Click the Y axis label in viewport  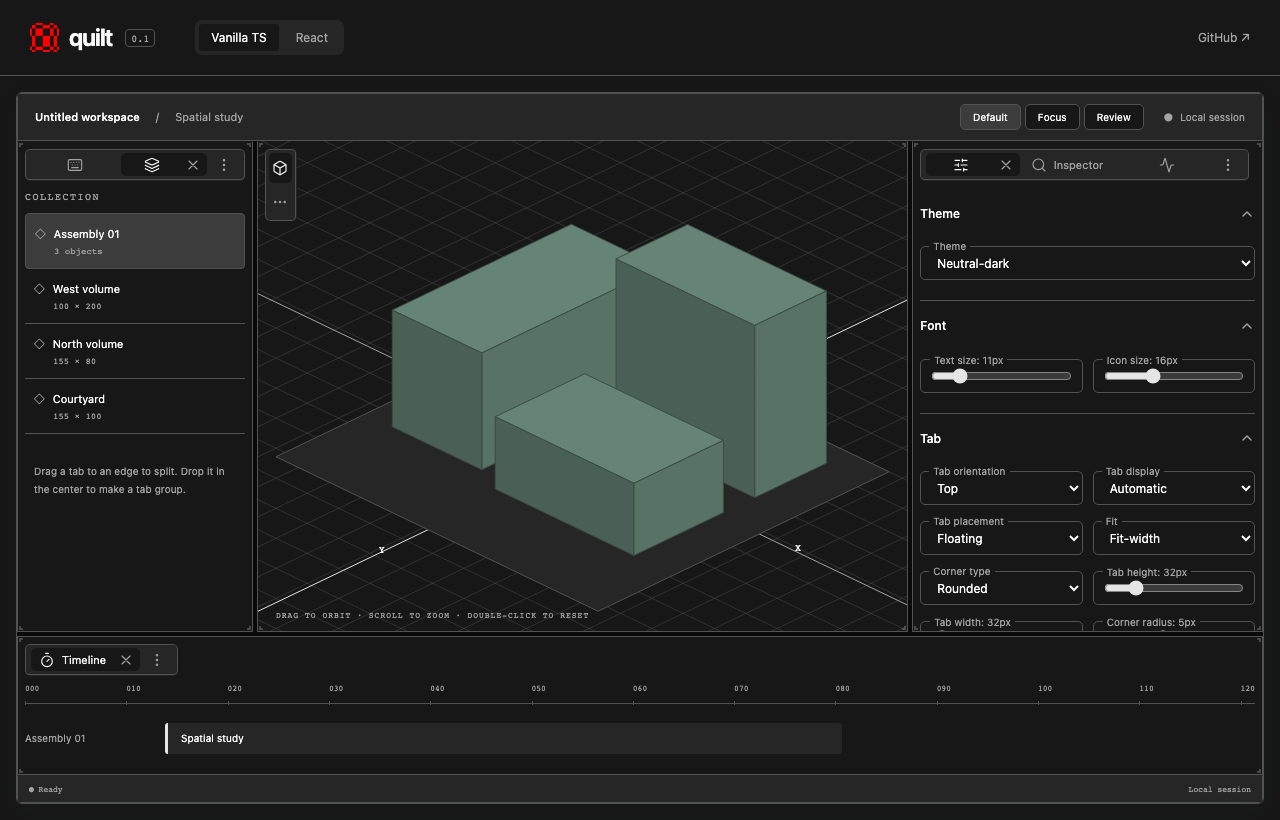click(381, 550)
